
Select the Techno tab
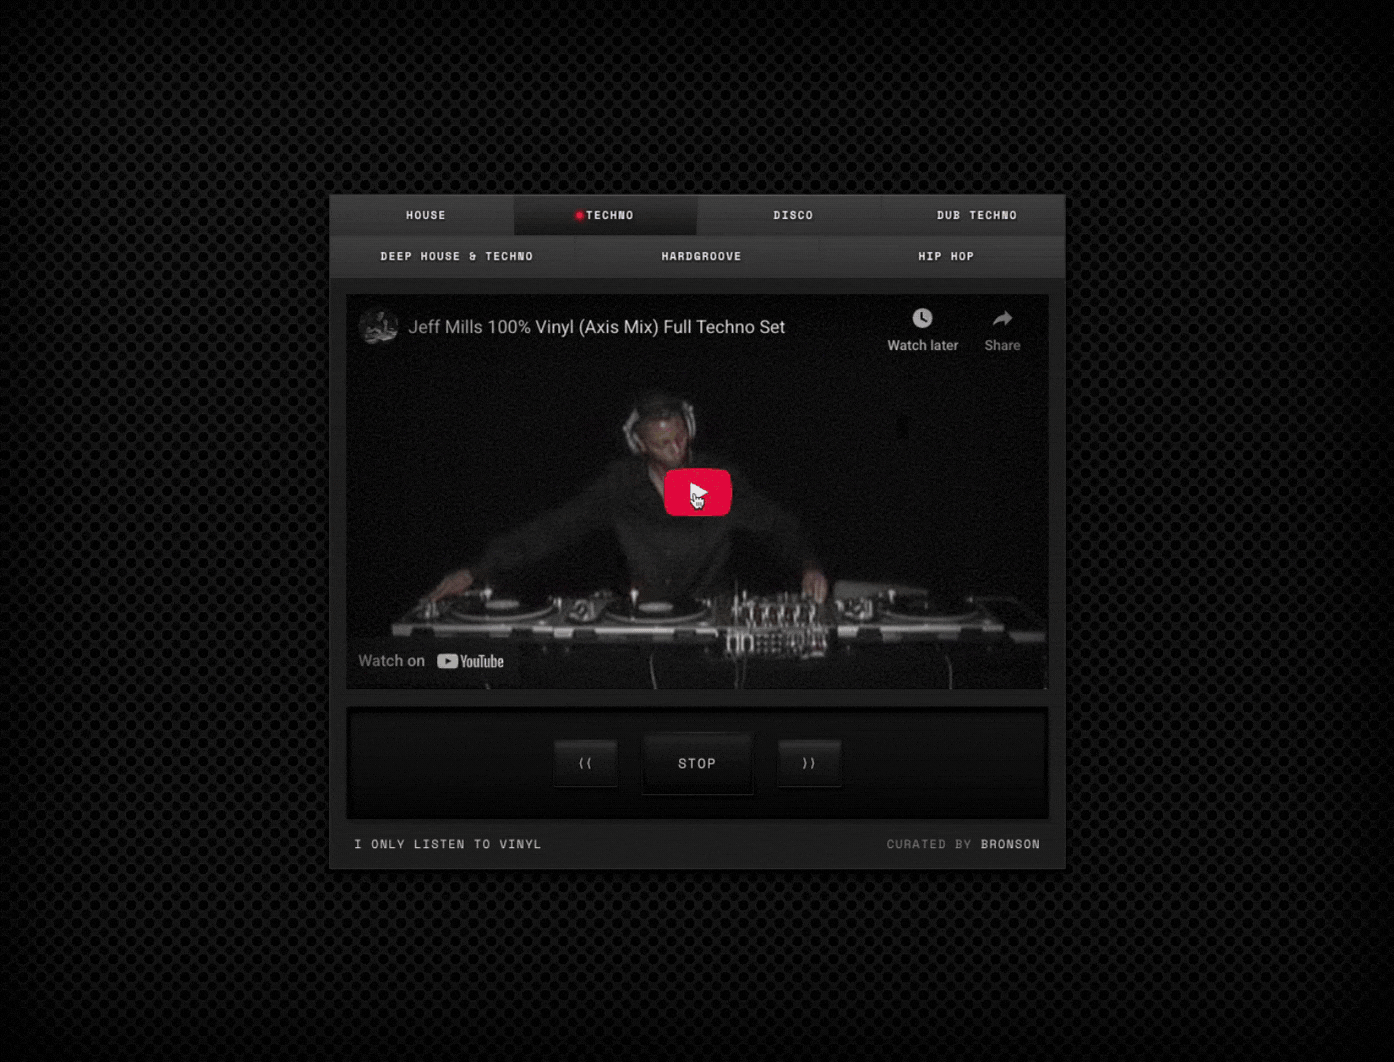click(x=609, y=216)
